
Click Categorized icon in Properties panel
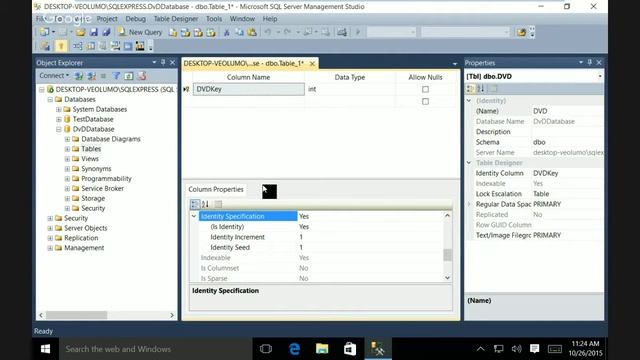[471, 89]
